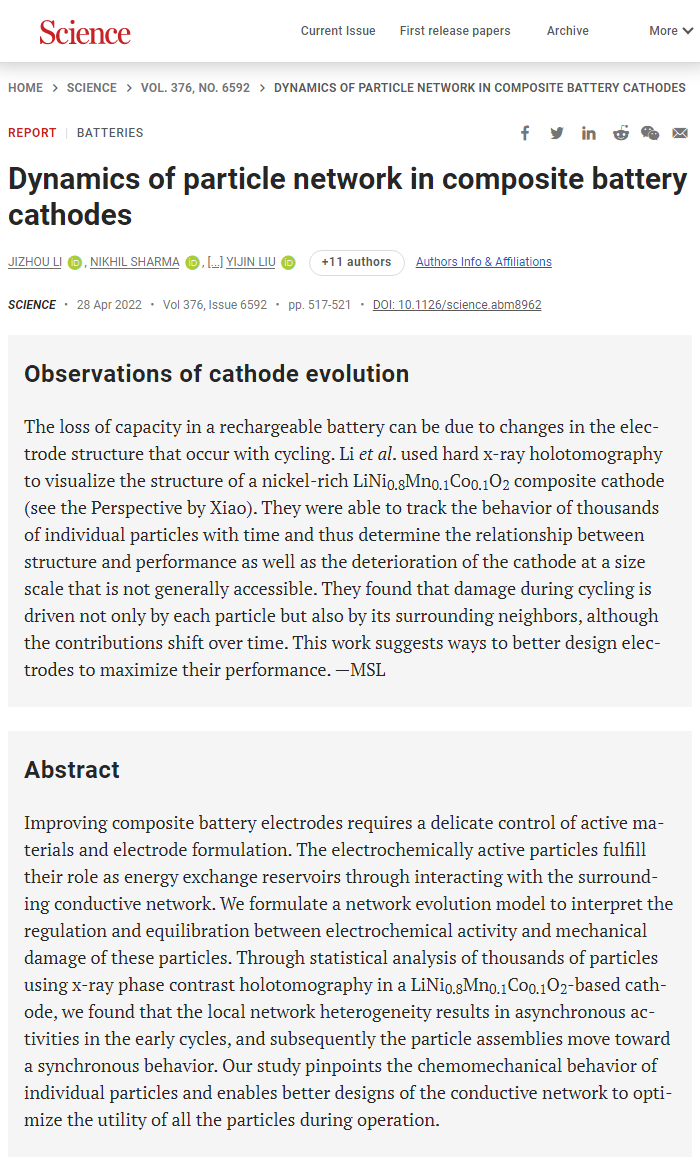
Task: Open Nikhil Sharma's ORCID icon
Action: point(192,263)
